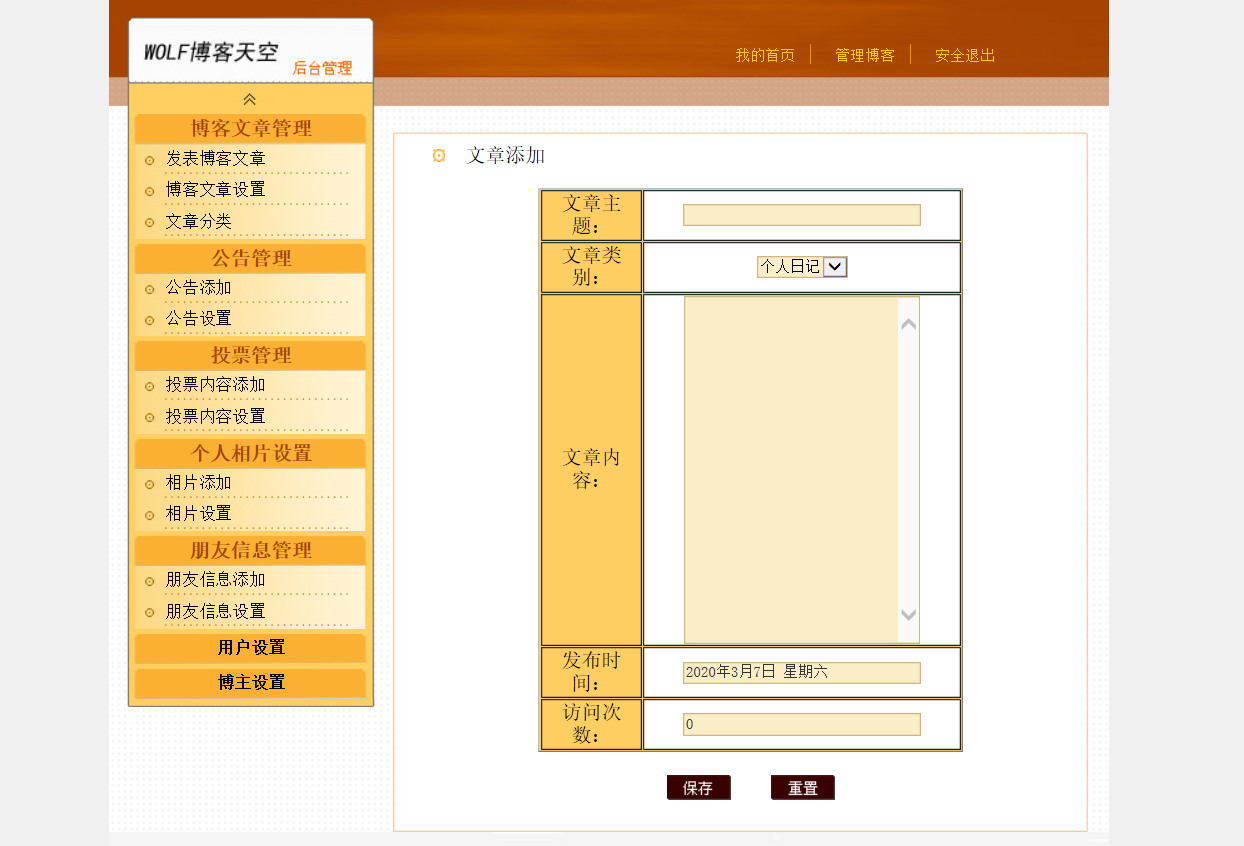Click bullet icon beside 朋友信息设置
Viewport: 1244px width, 846px height.
pos(149,612)
